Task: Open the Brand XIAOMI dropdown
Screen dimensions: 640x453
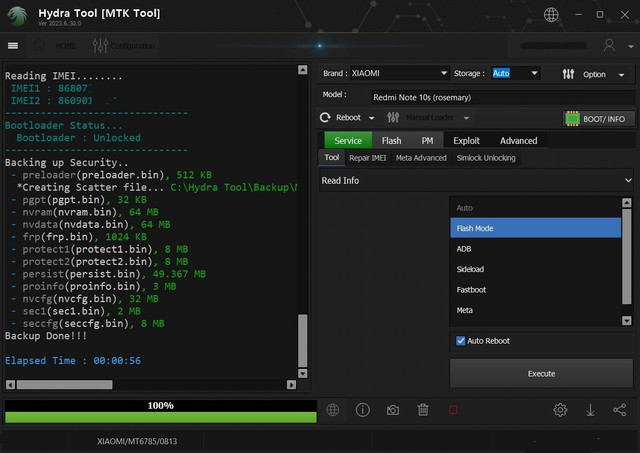Action: 399,73
